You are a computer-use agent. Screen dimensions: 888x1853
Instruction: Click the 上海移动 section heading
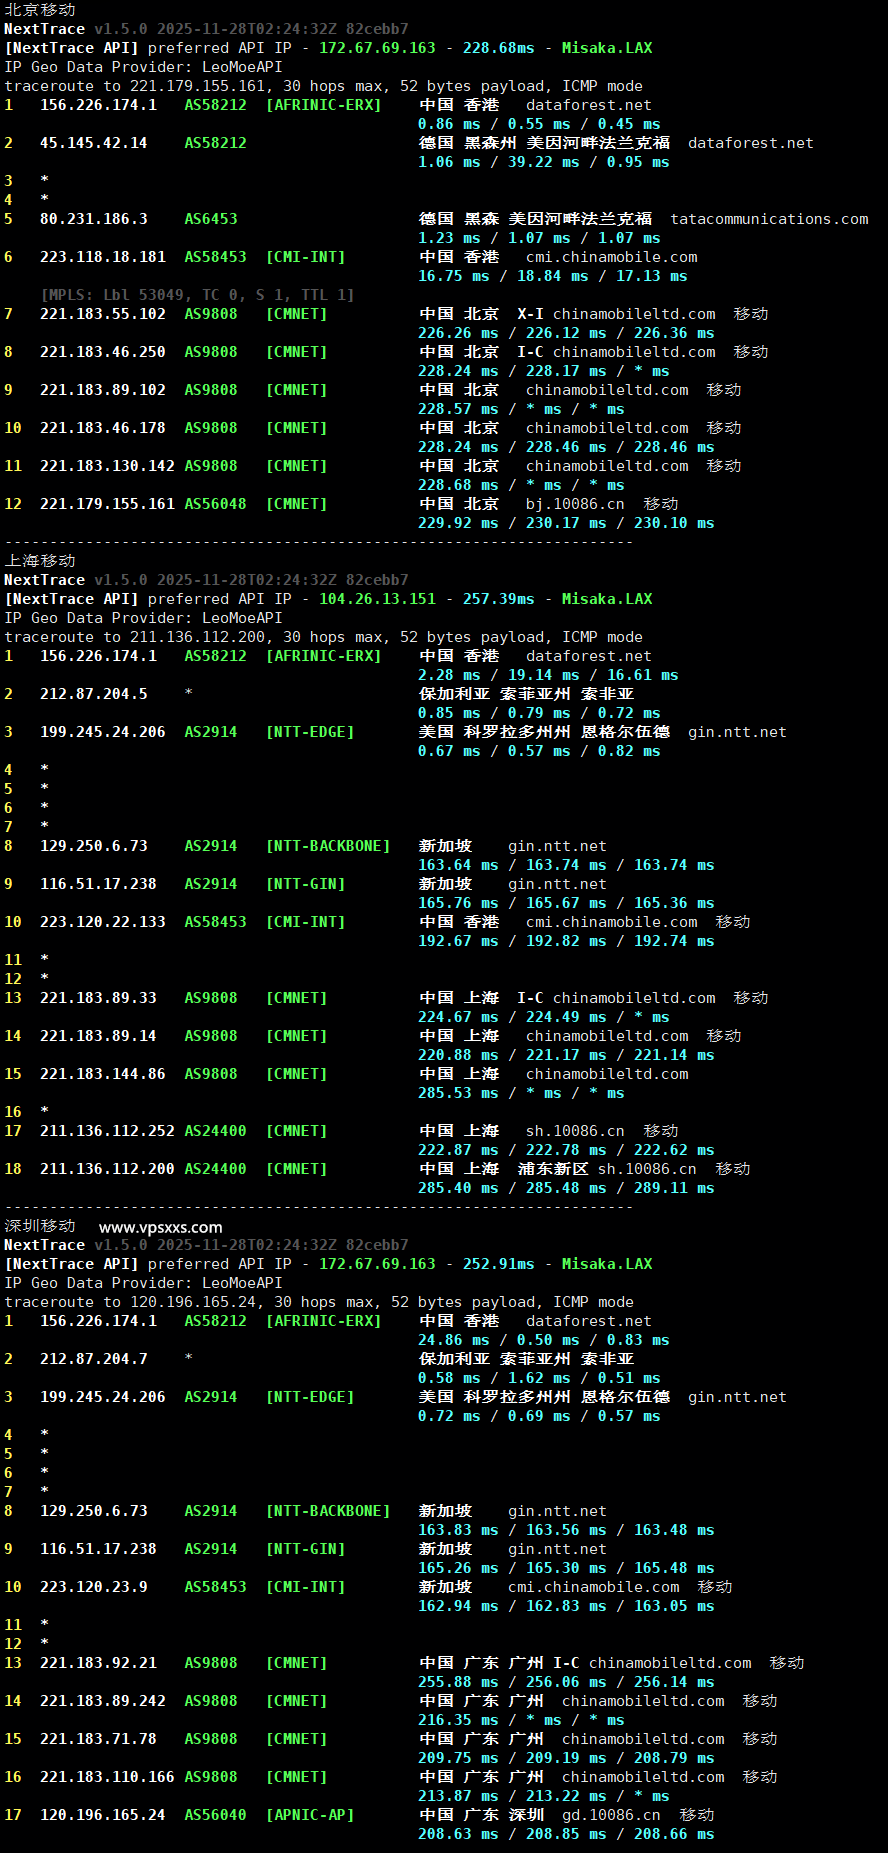tap(40, 560)
